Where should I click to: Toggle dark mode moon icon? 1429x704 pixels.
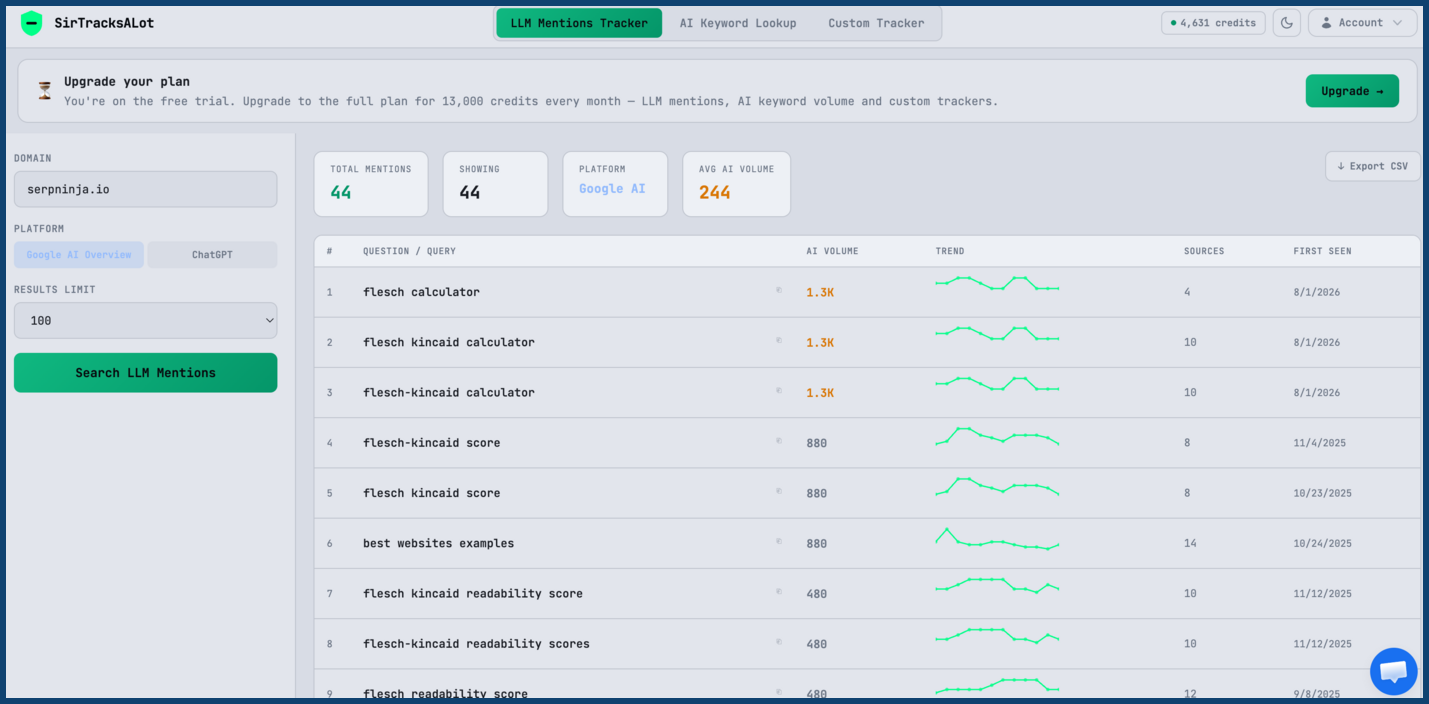tap(1287, 23)
